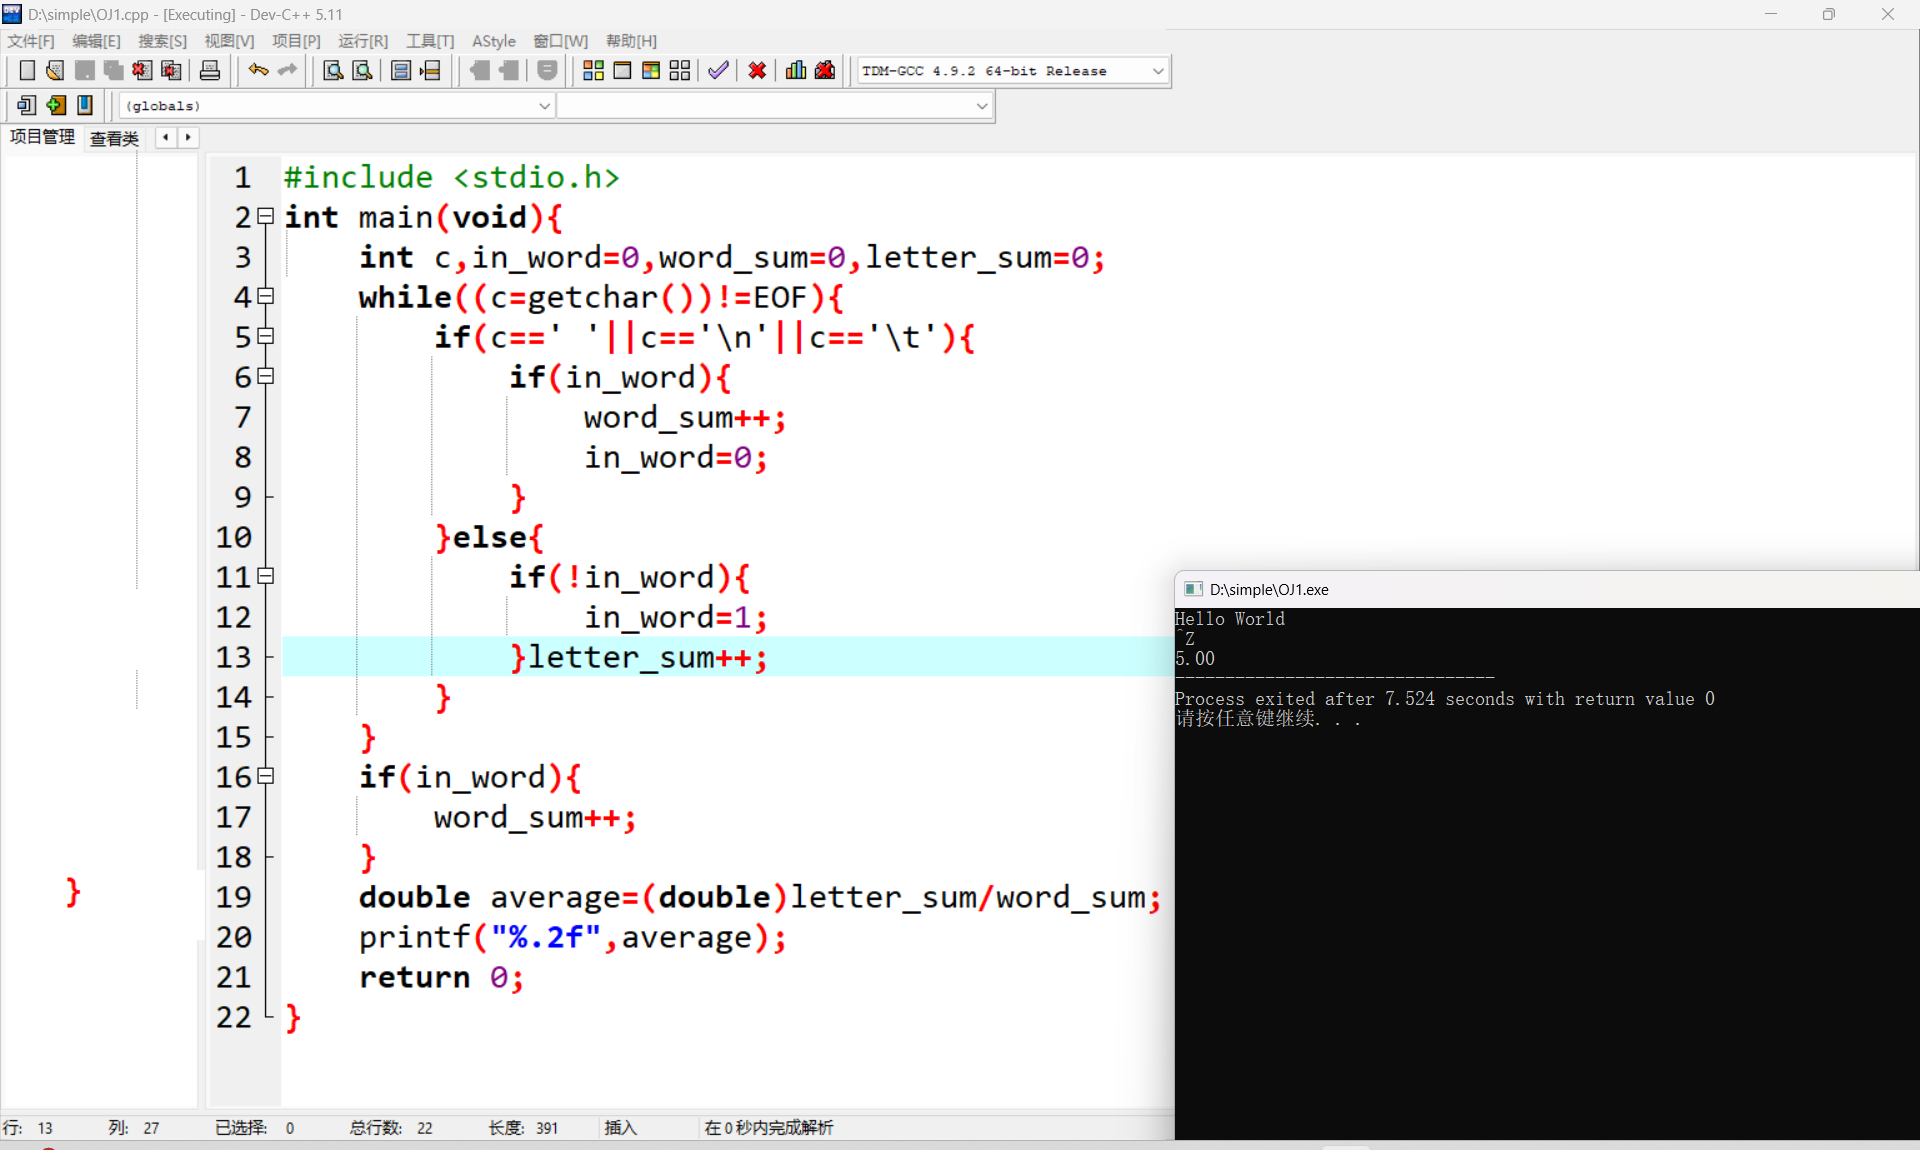
Task: Click the Compile & Run colored icon
Action: [651, 70]
